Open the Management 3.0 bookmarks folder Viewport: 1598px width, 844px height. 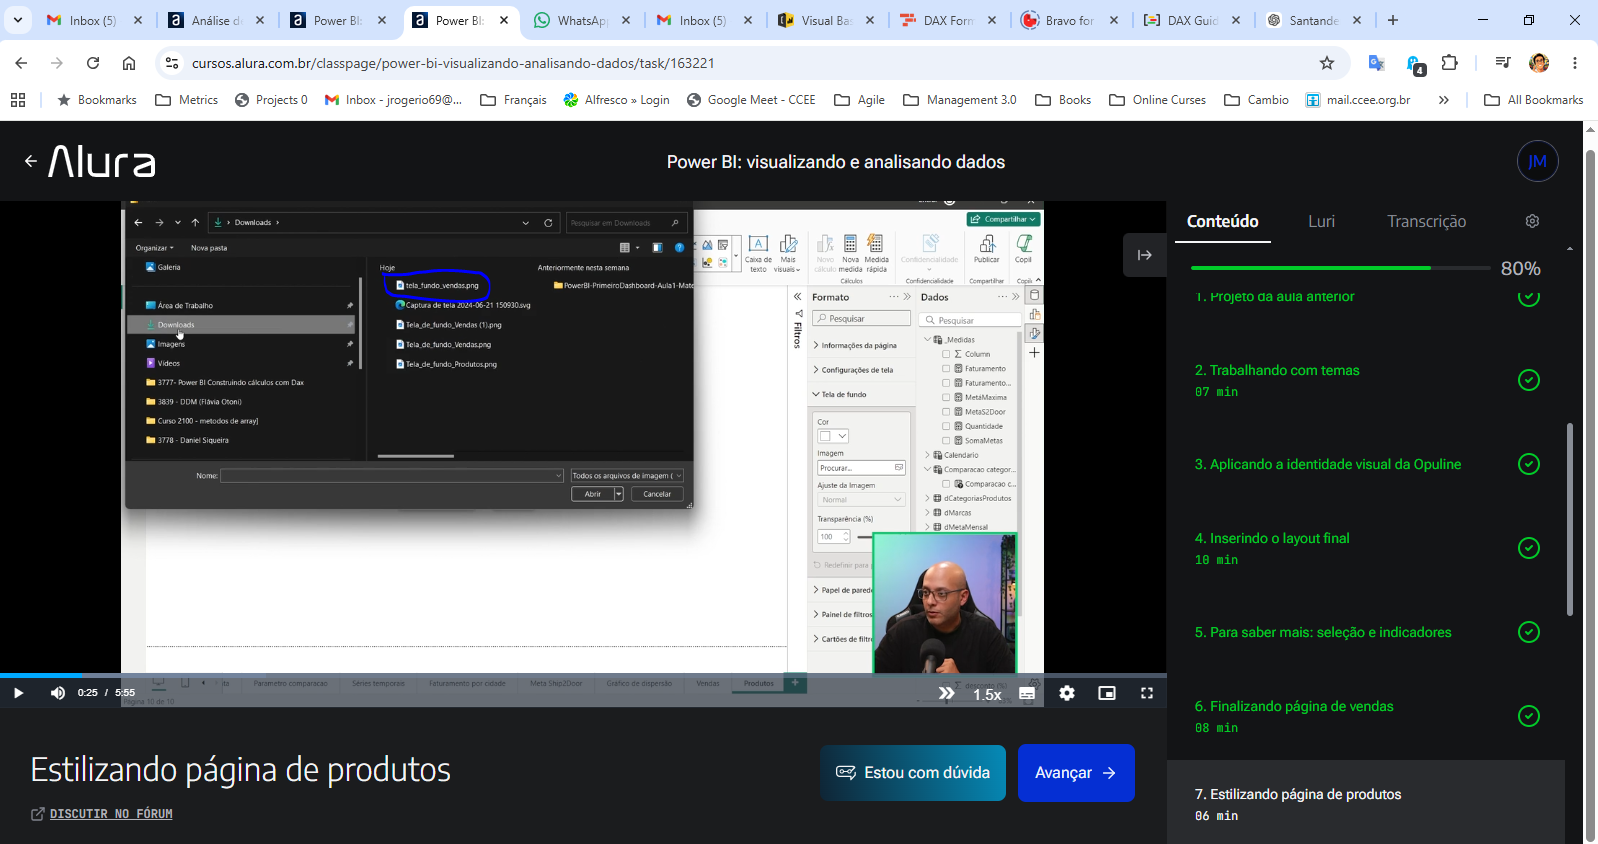960,100
